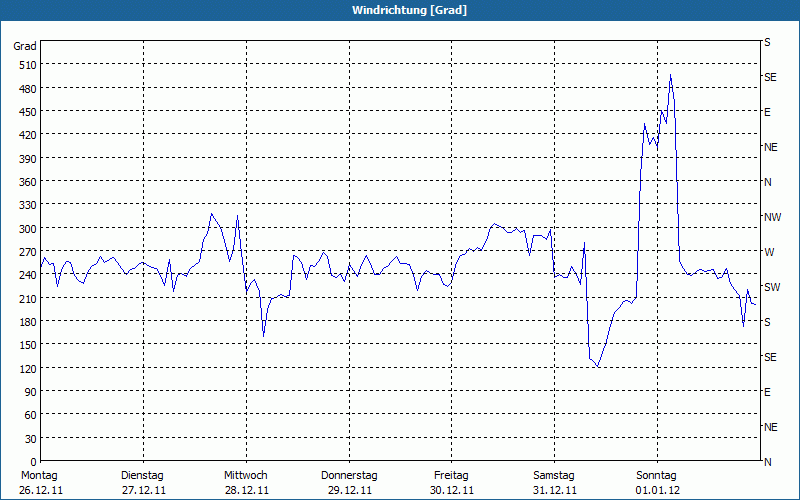Click the 330 degree axis label
800x500 pixels.
[x=28, y=205]
